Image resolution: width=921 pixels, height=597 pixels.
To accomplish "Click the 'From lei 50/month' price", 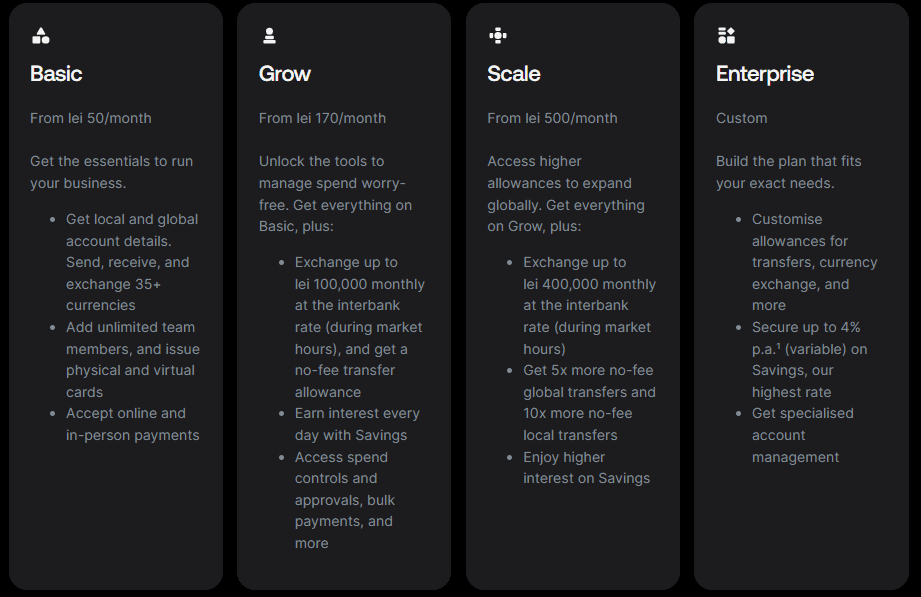I will click(x=91, y=118).
